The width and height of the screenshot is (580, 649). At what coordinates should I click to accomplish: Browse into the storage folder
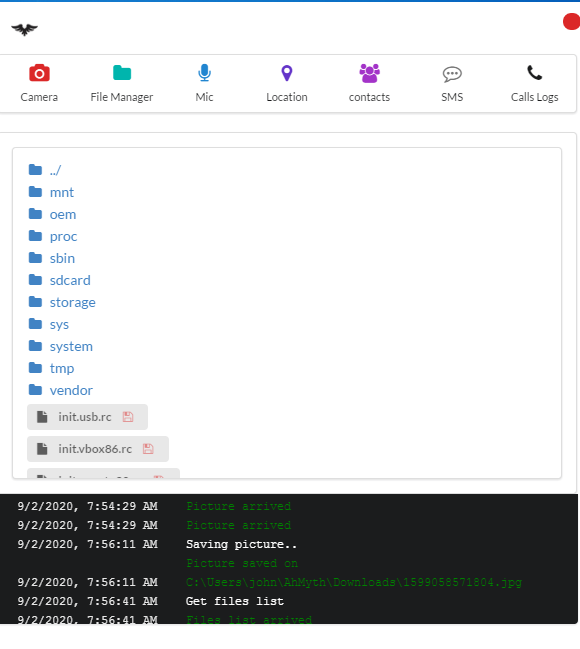pos(72,303)
